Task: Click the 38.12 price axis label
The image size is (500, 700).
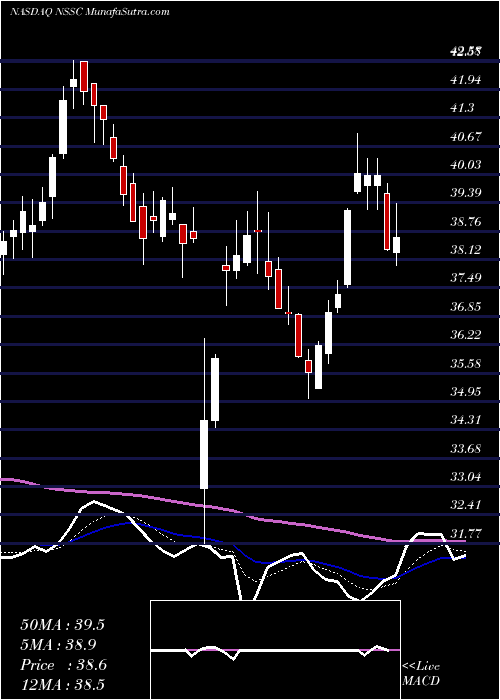Action: [466, 250]
